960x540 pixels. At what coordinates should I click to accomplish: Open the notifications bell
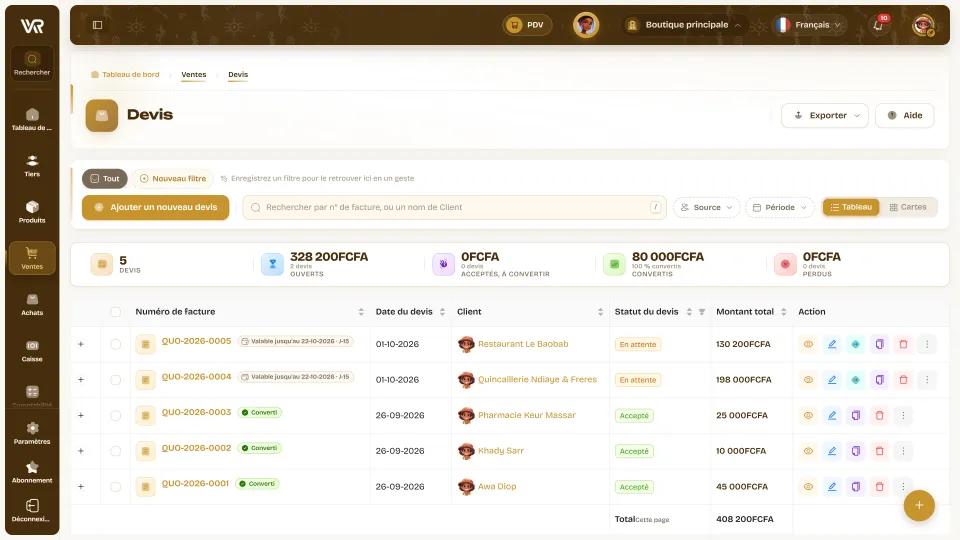pyautogui.click(x=879, y=25)
